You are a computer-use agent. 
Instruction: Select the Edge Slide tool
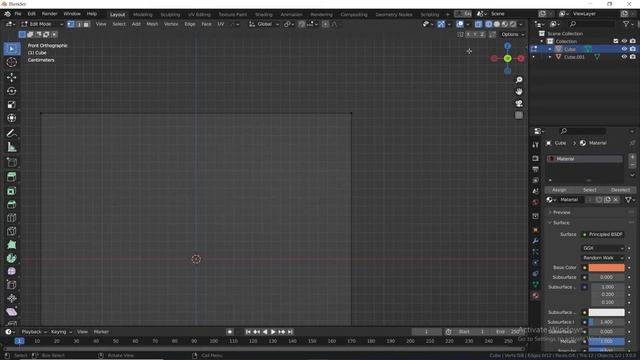click(11, 285)
